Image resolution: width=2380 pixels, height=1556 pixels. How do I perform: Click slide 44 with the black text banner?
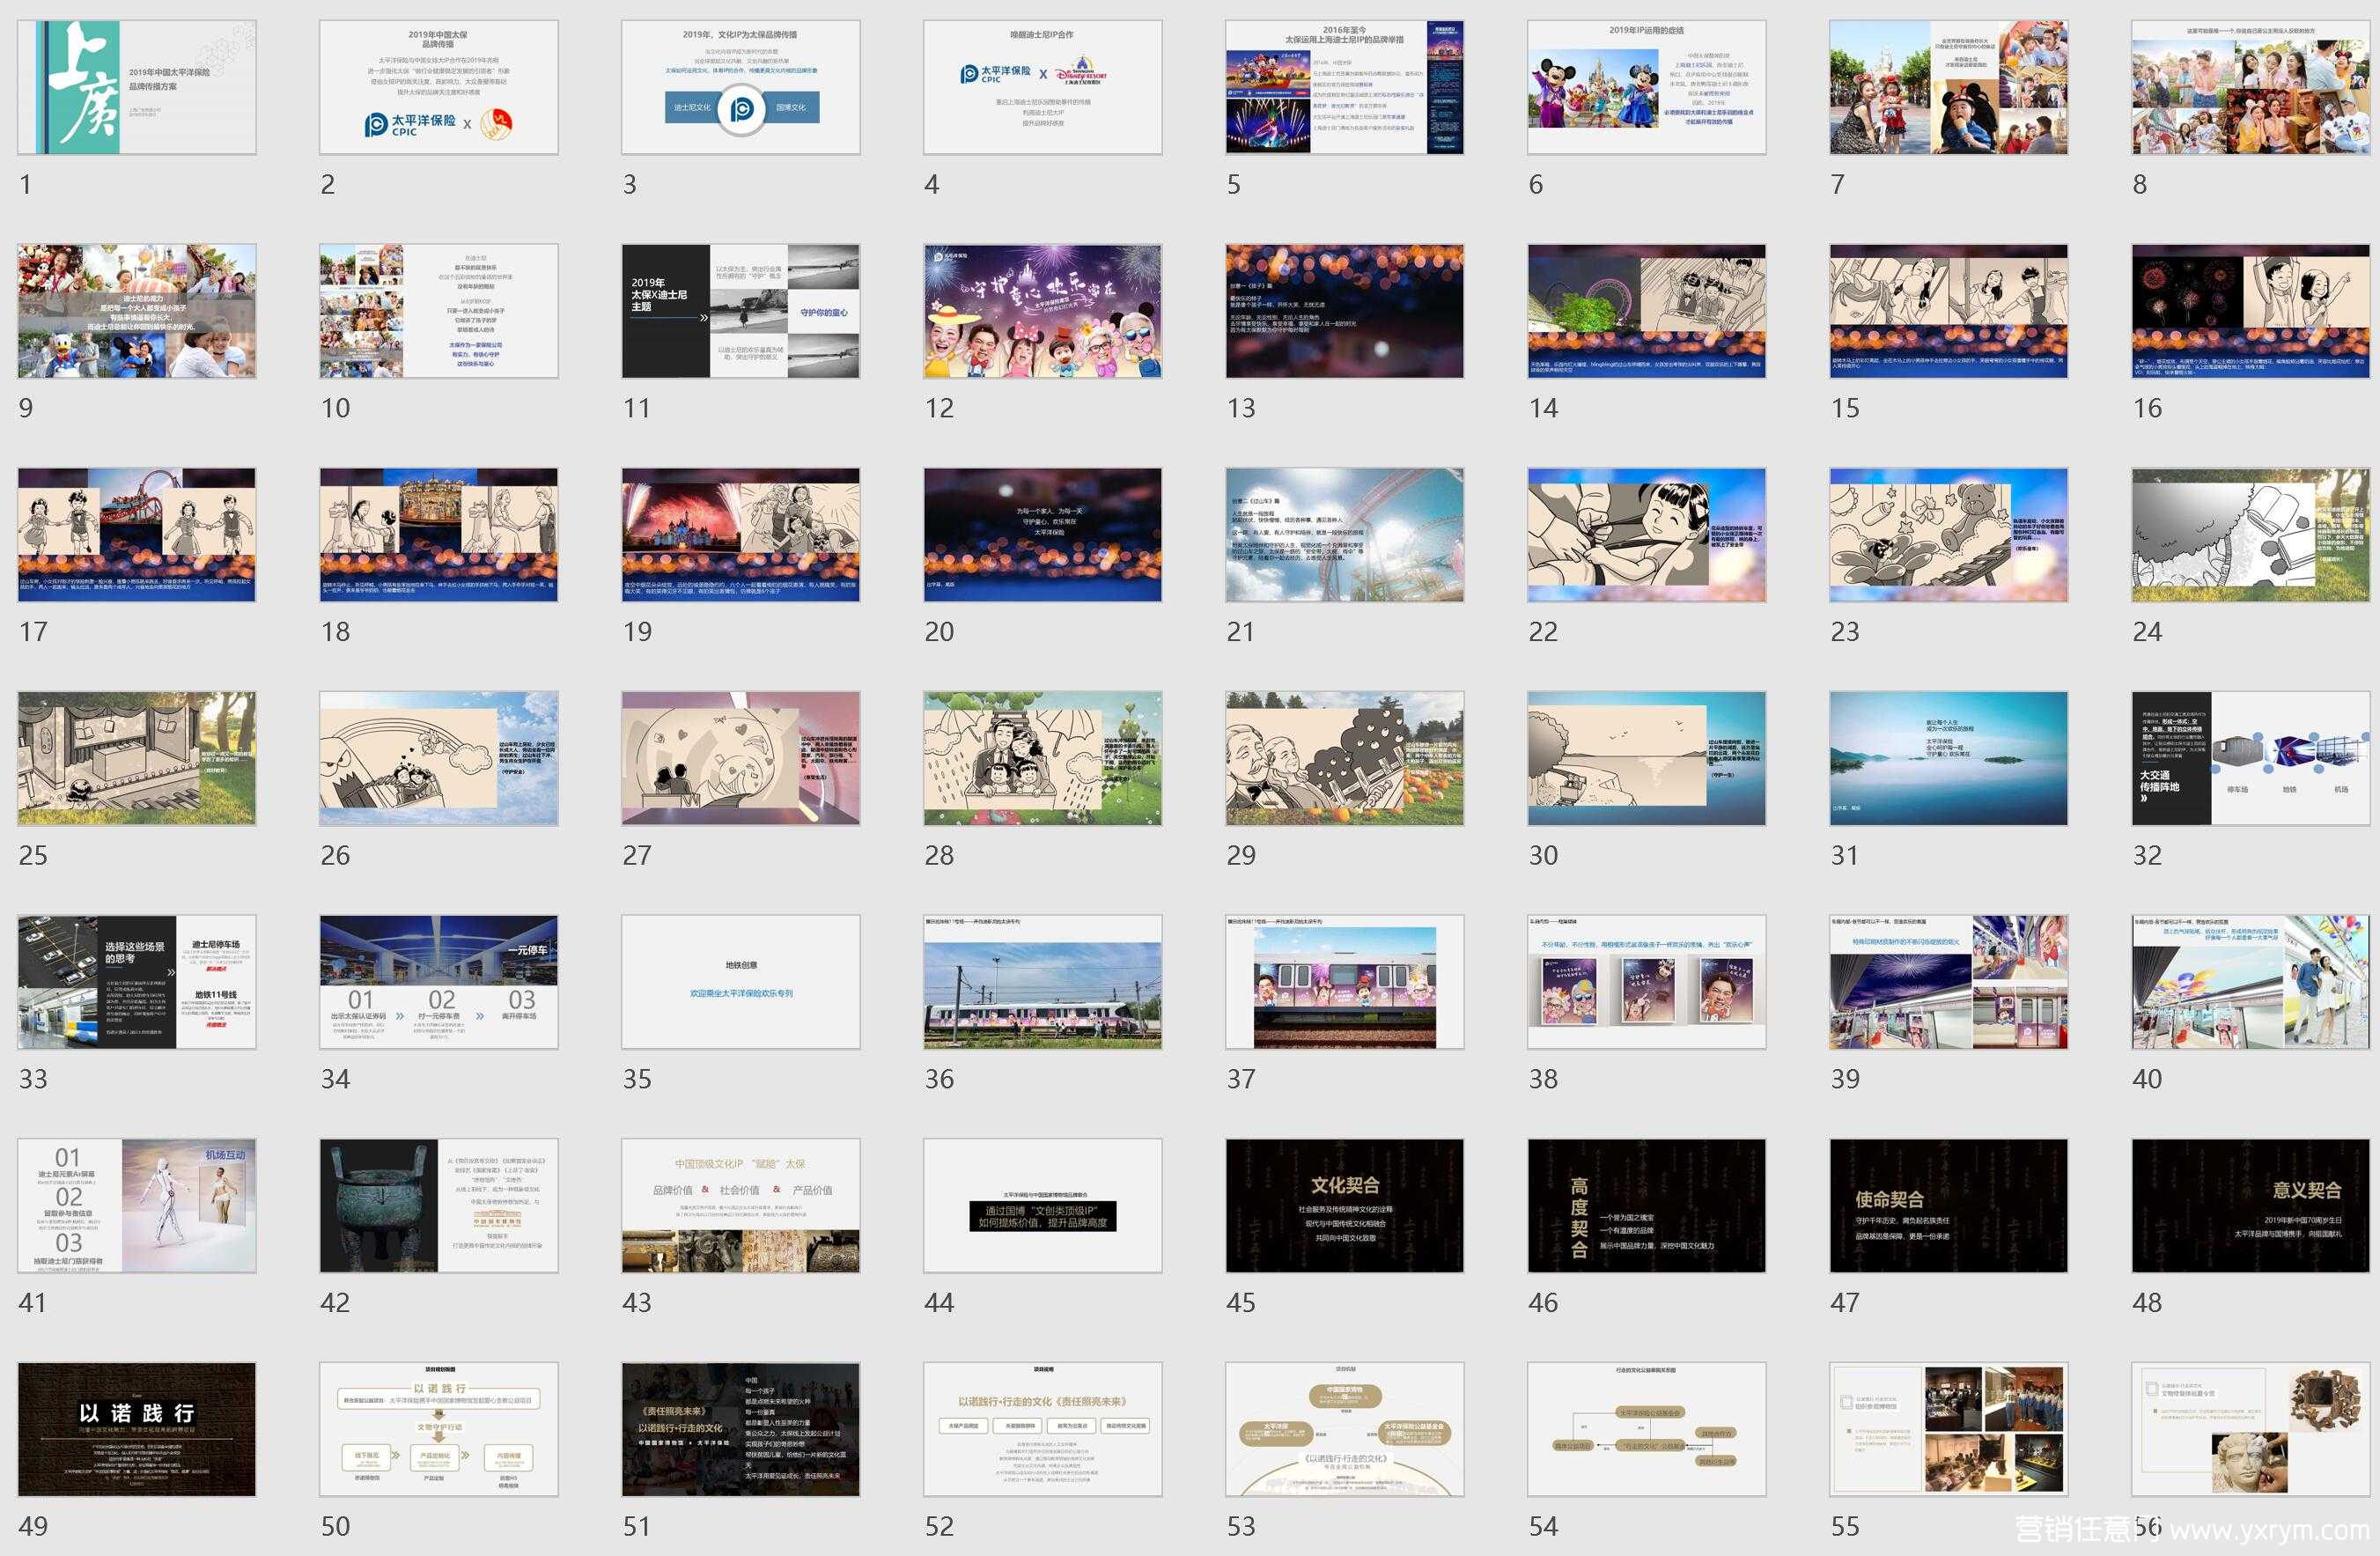point(1043,1207)
